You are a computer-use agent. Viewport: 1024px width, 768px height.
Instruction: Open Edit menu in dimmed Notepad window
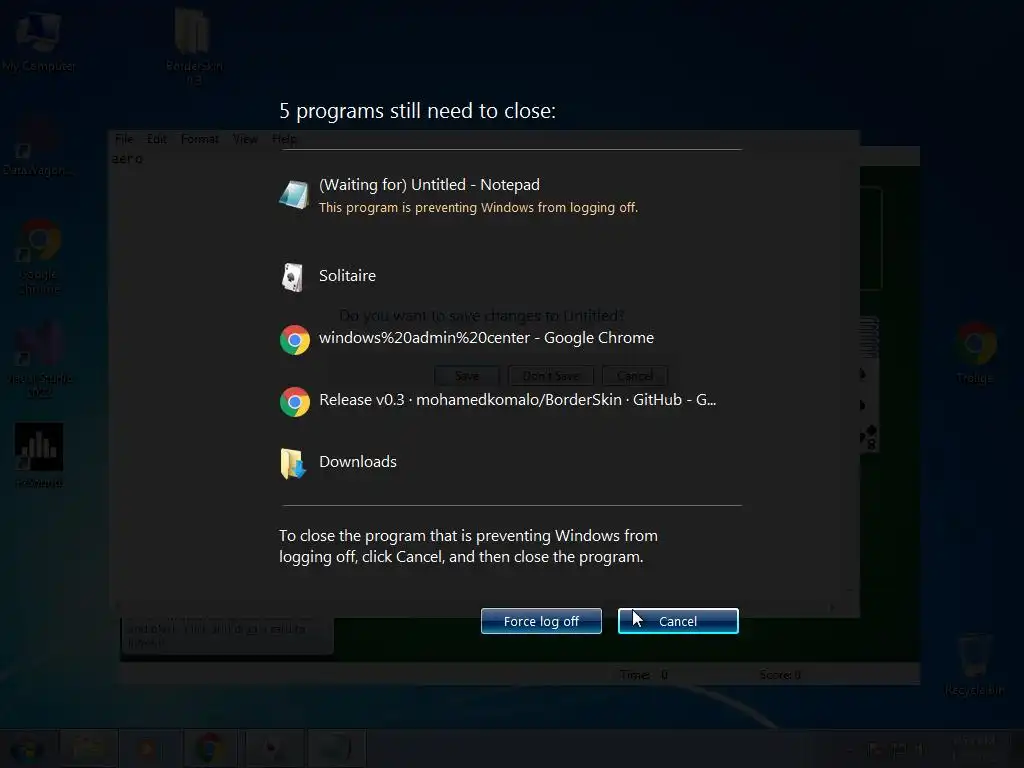click(156, 139)
